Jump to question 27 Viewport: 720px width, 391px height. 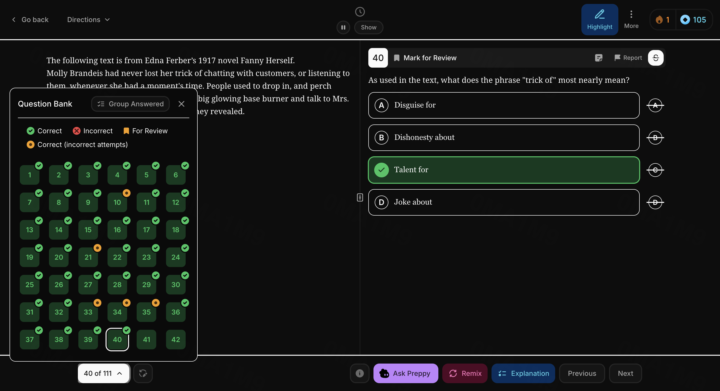click(88, 285)
